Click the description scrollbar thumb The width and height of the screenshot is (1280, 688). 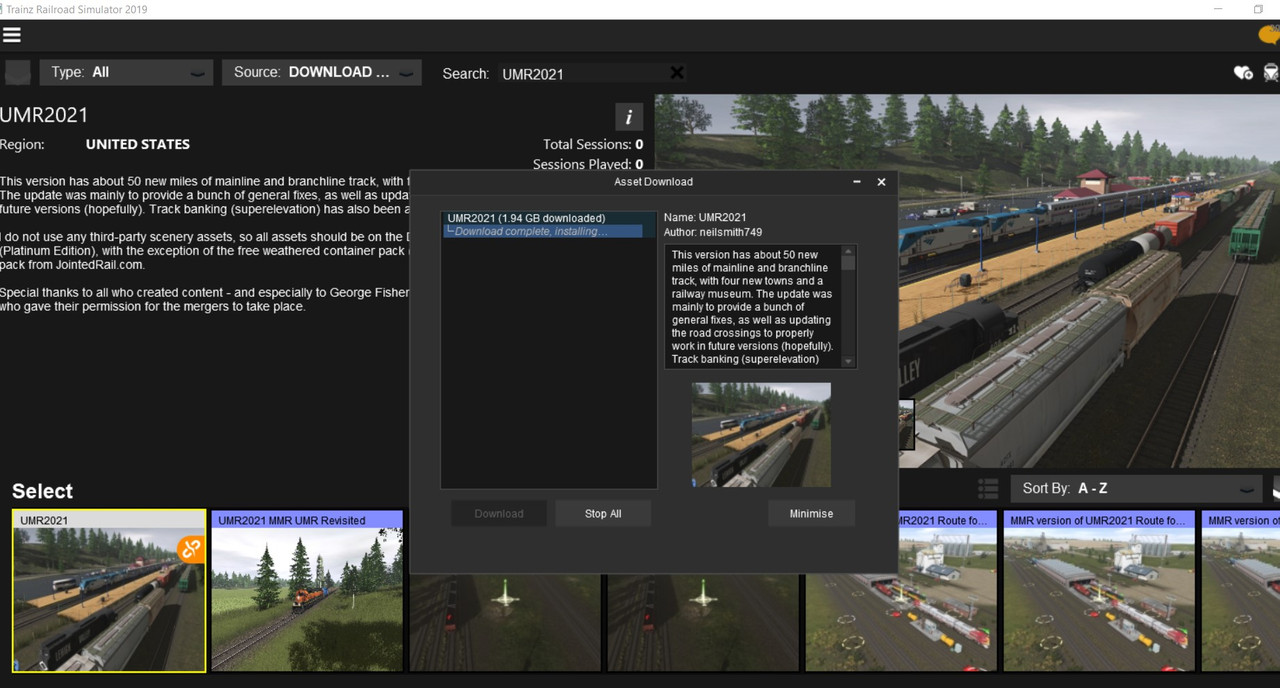[848, 262]
